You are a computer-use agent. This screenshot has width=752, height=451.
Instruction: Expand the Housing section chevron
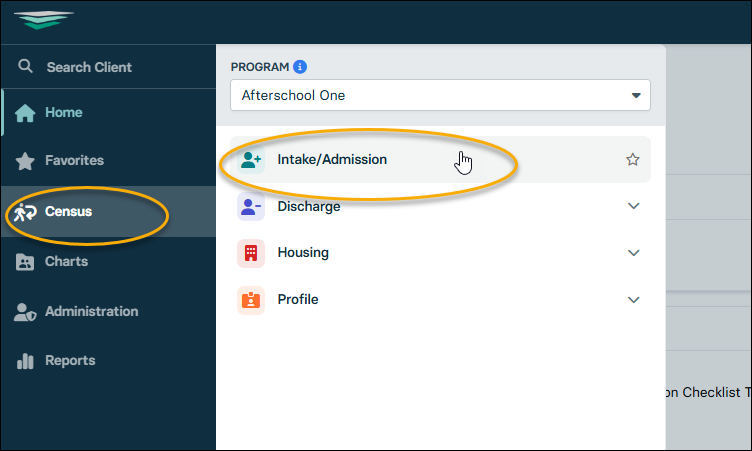click(632, 253)
